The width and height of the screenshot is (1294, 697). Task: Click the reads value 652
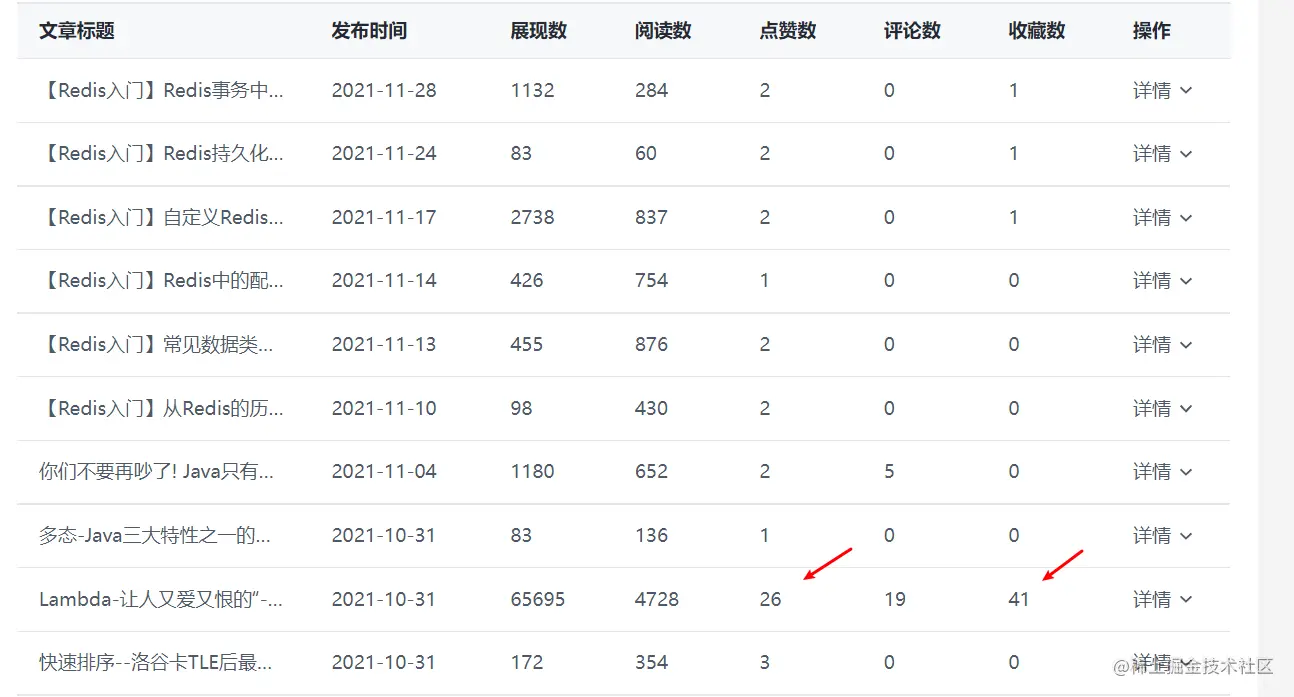(651, 471)
